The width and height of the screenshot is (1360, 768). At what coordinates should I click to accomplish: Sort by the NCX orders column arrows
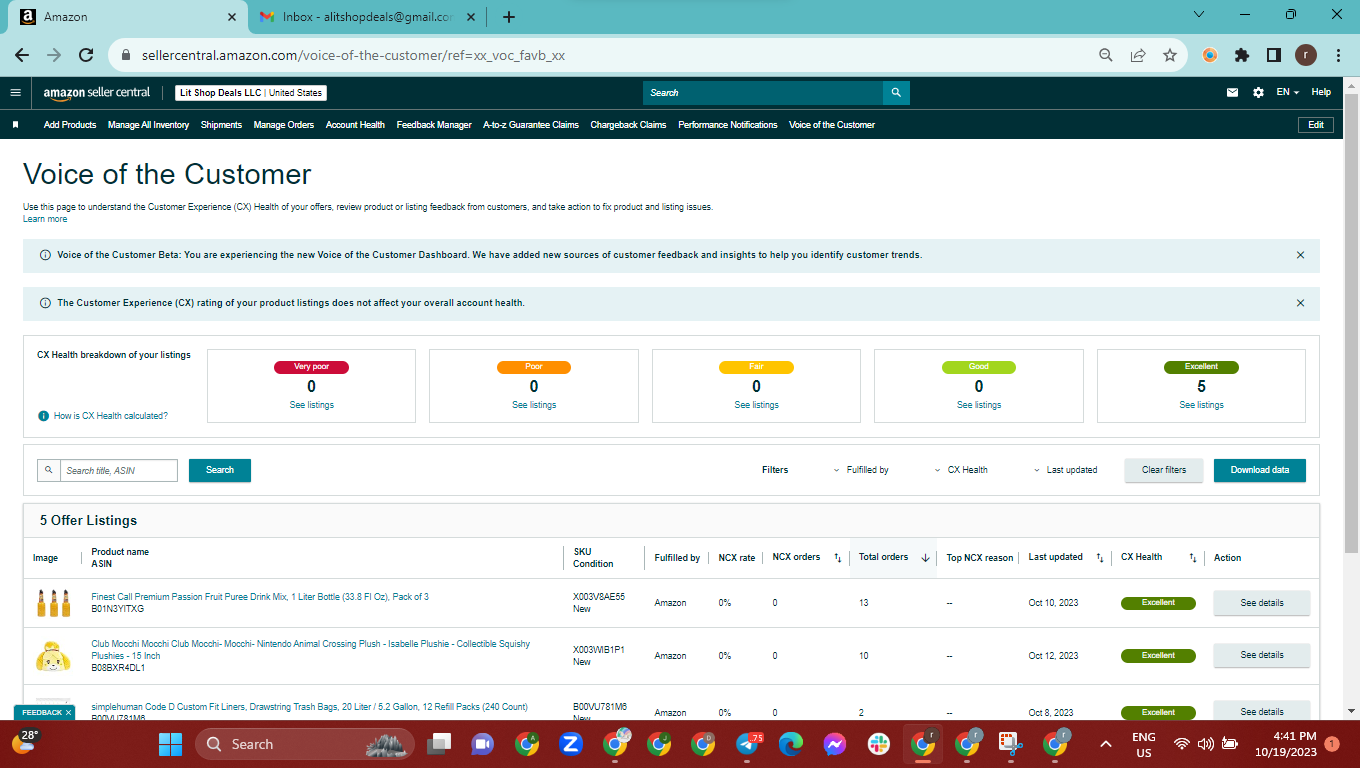[837, 558]
